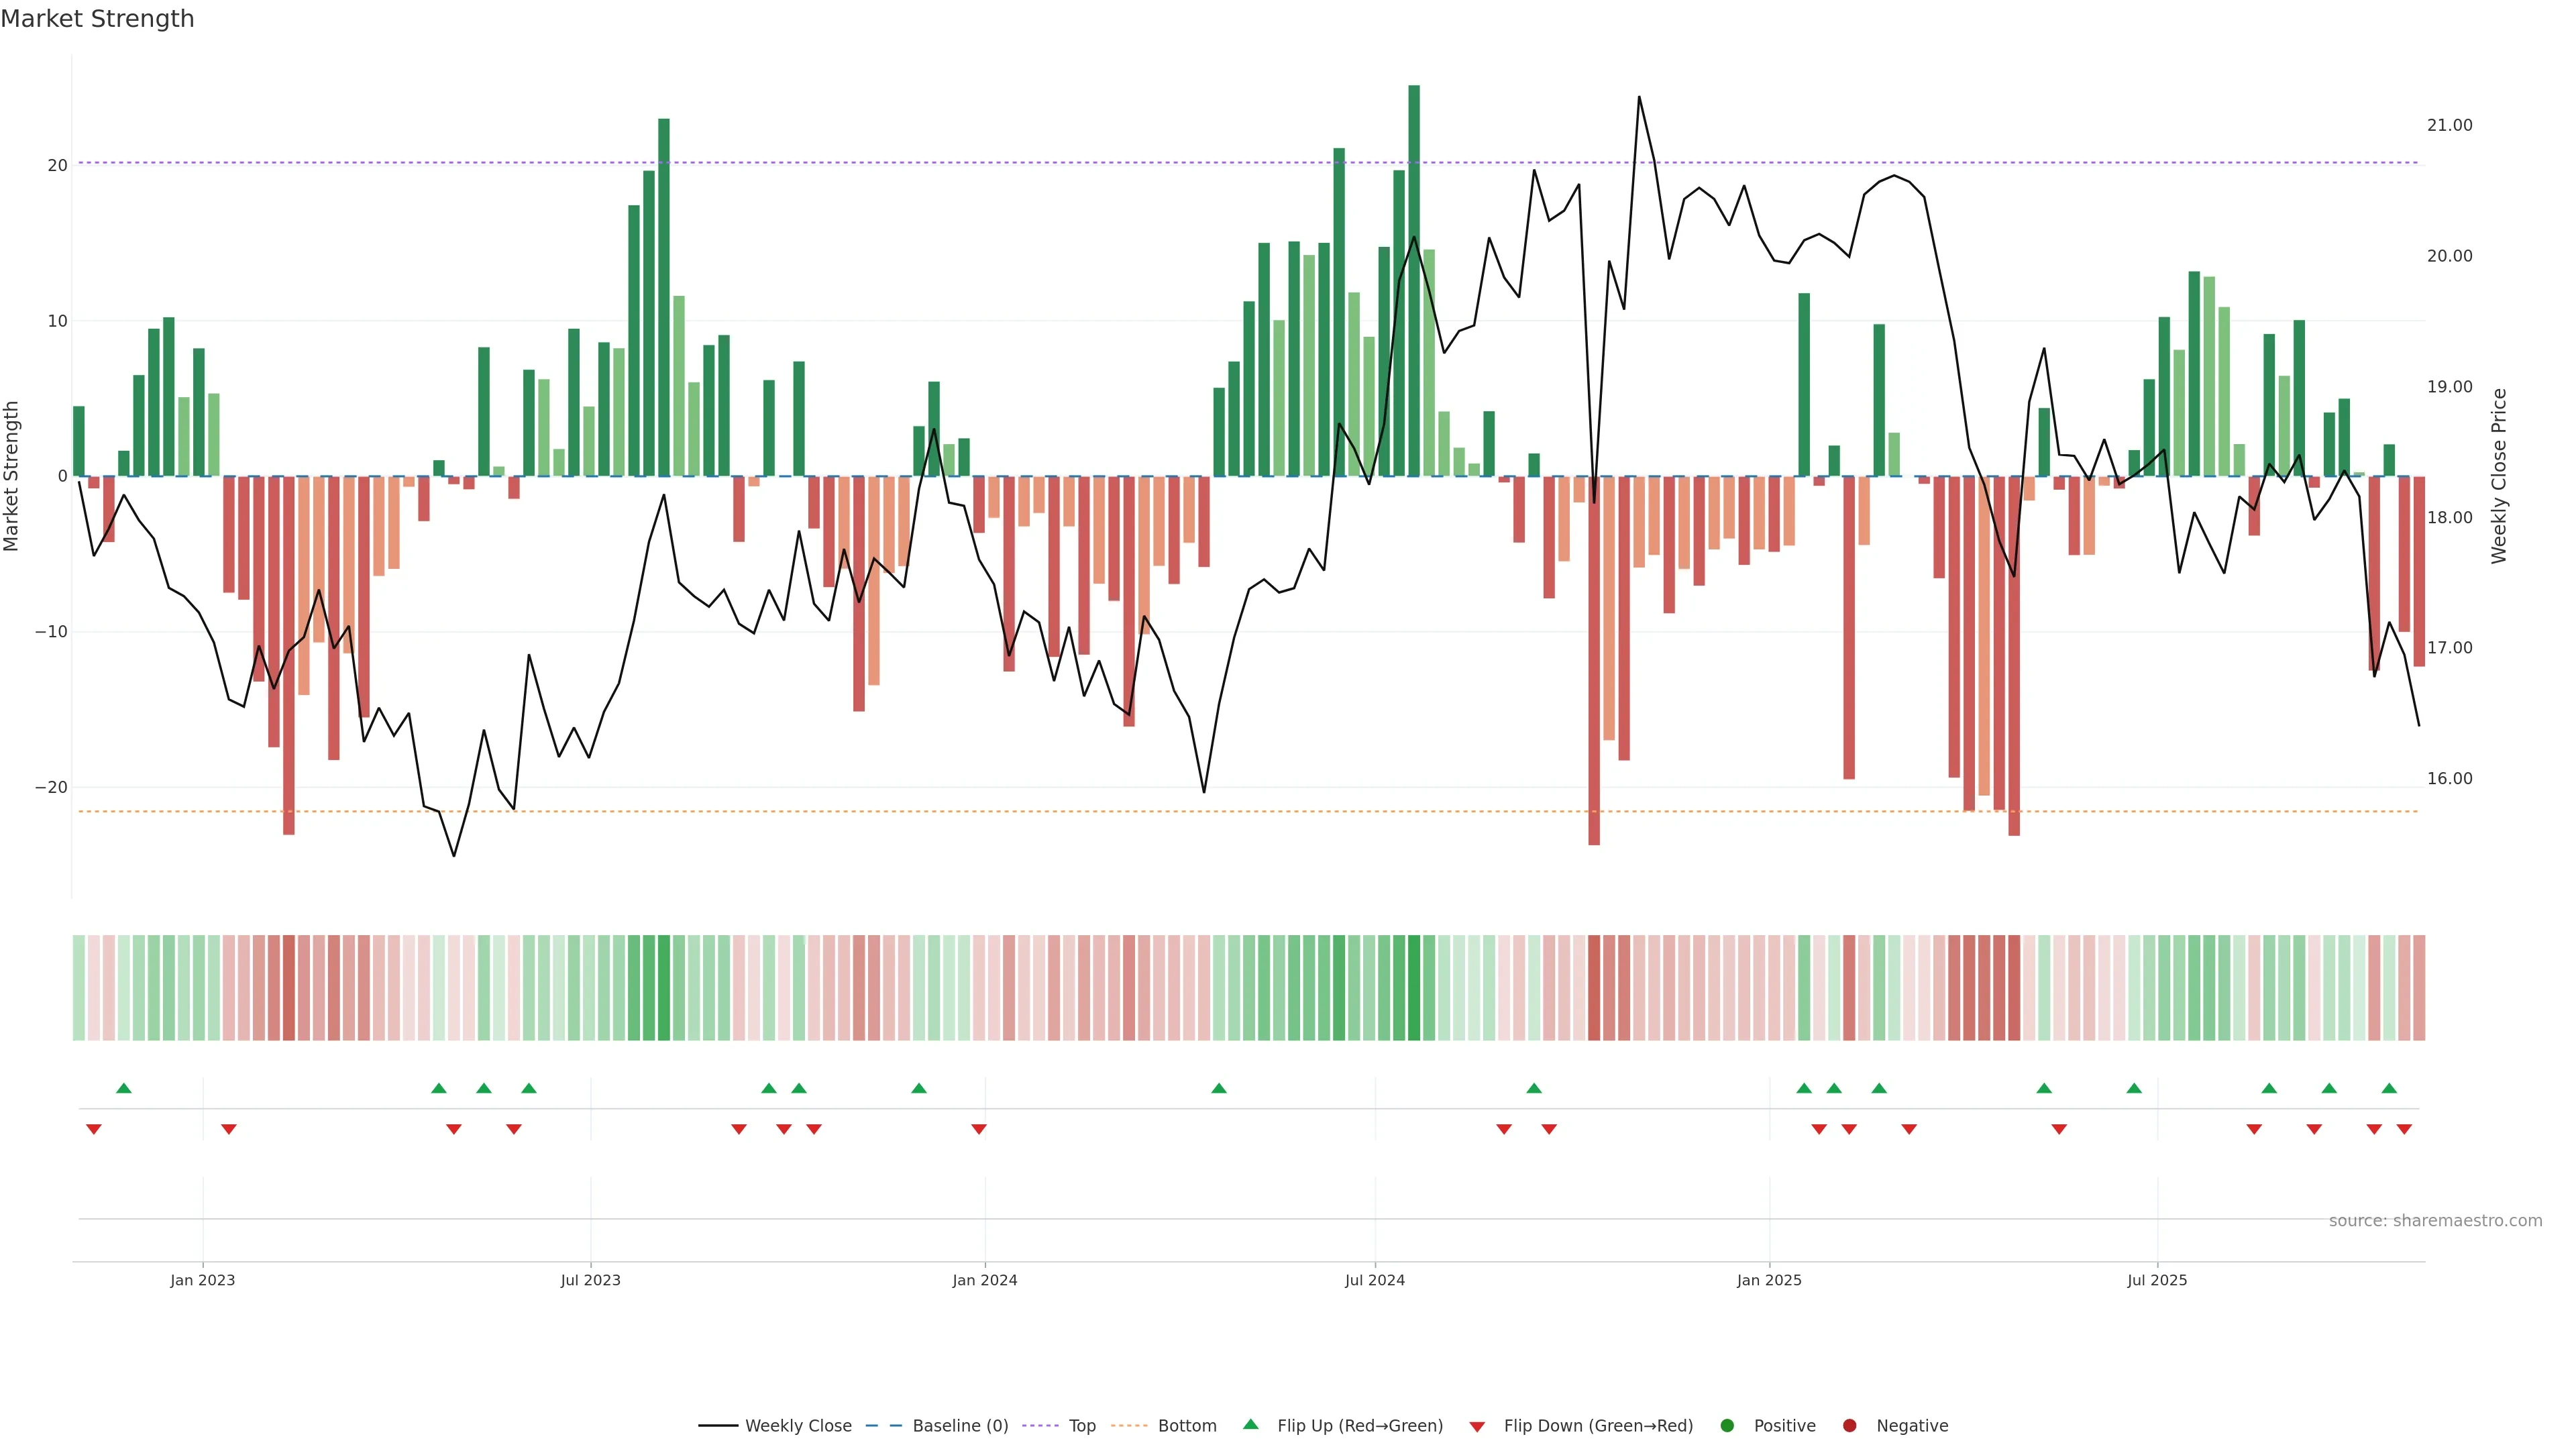Screen dimensions: 2576x1449
Task: Click the Jan 2023 x-axis label
Action: (202, 1280)
